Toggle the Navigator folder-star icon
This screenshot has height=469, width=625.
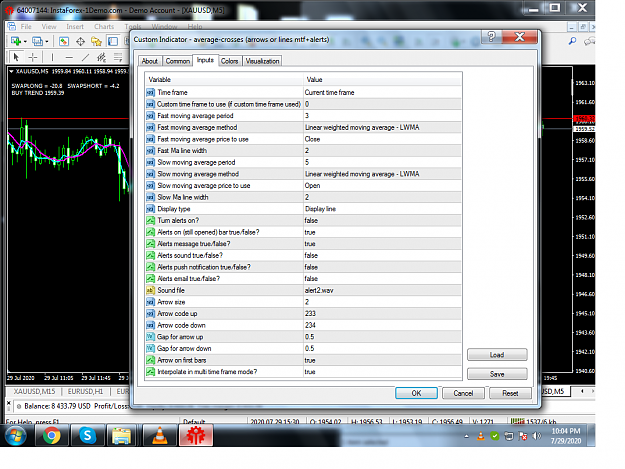[x=96, y=41]
